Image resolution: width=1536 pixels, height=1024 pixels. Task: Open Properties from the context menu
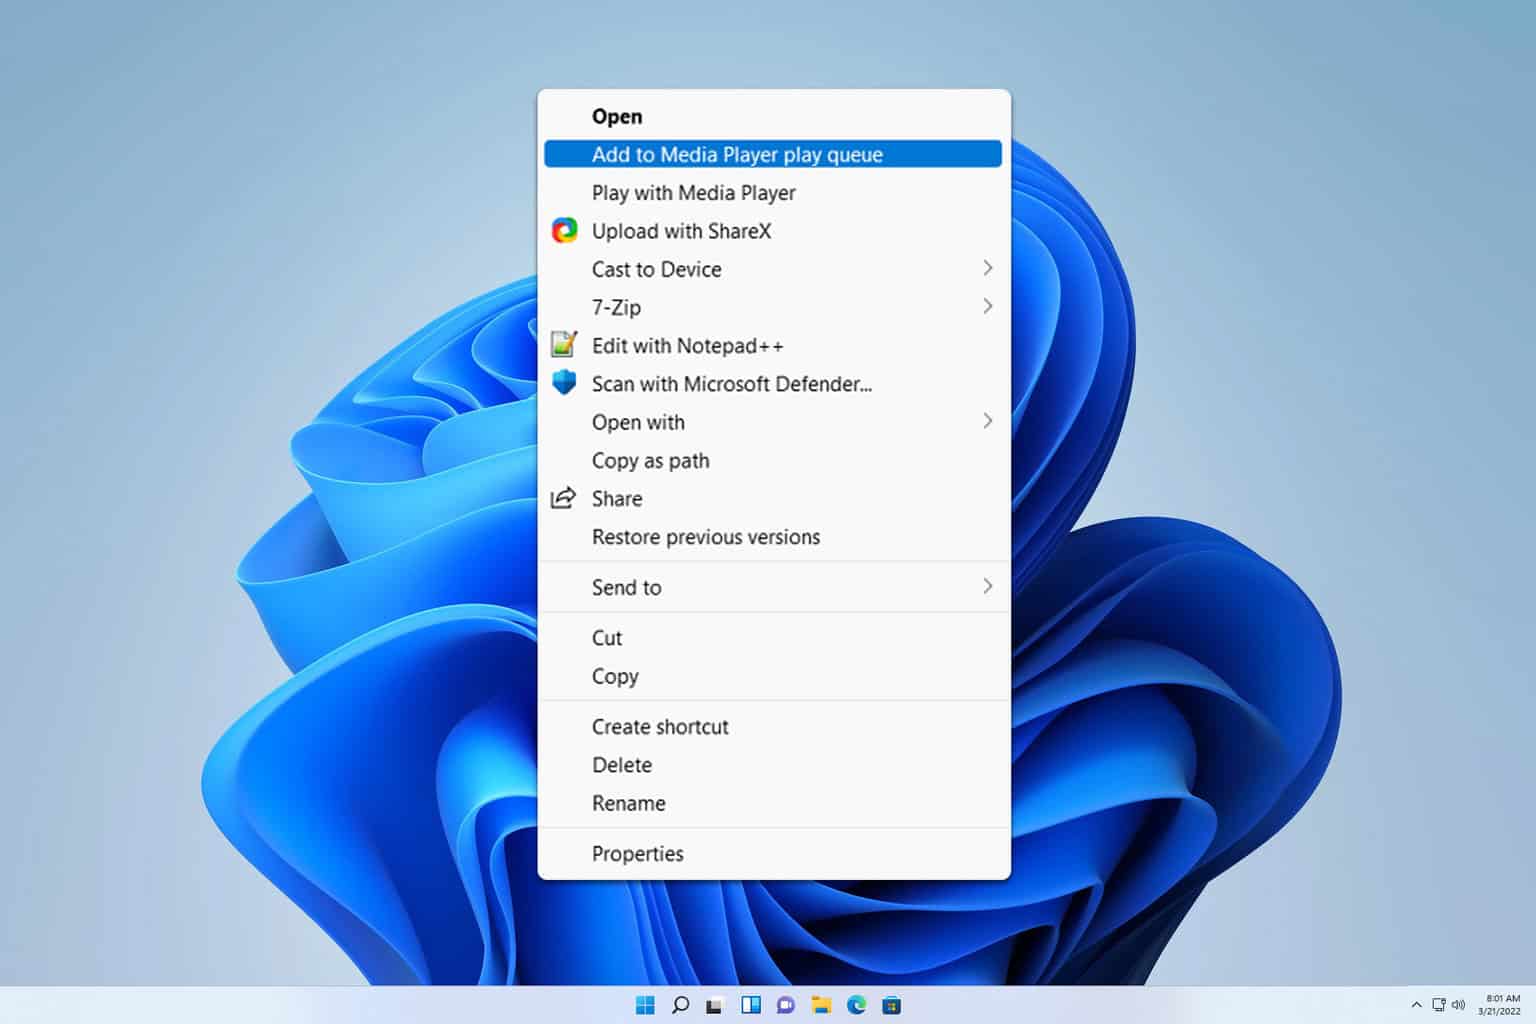click(773, 853)
